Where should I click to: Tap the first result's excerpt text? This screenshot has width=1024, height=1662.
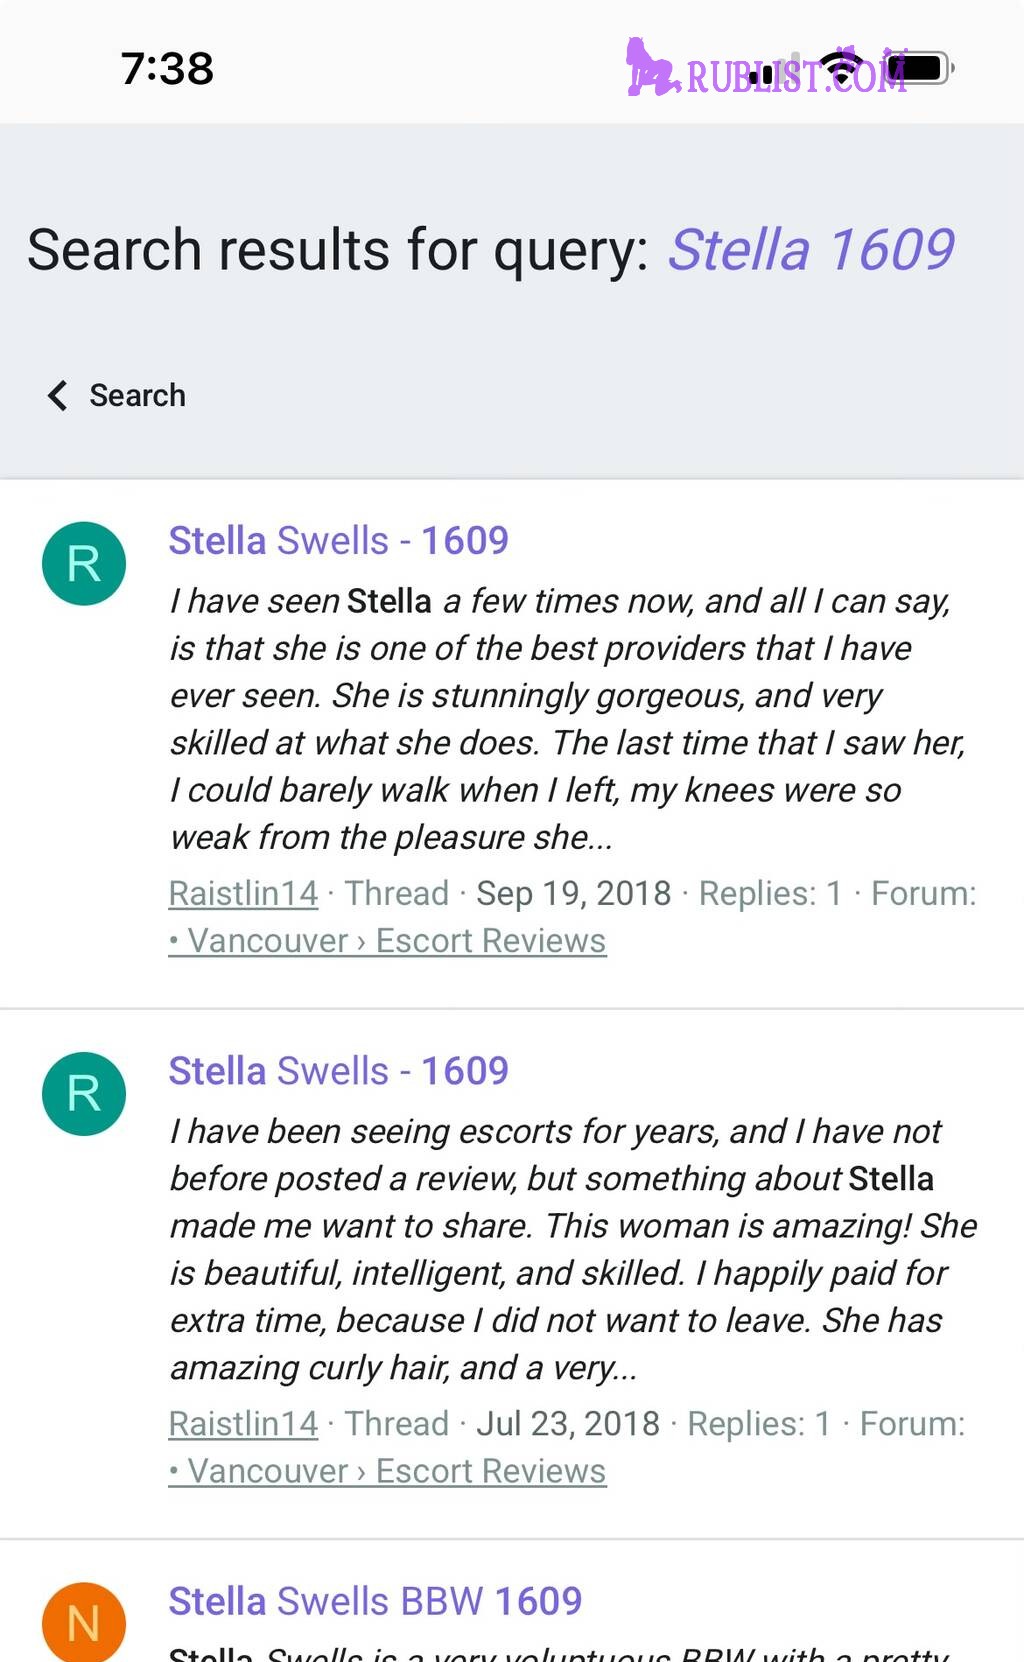(x=568, y=719)
